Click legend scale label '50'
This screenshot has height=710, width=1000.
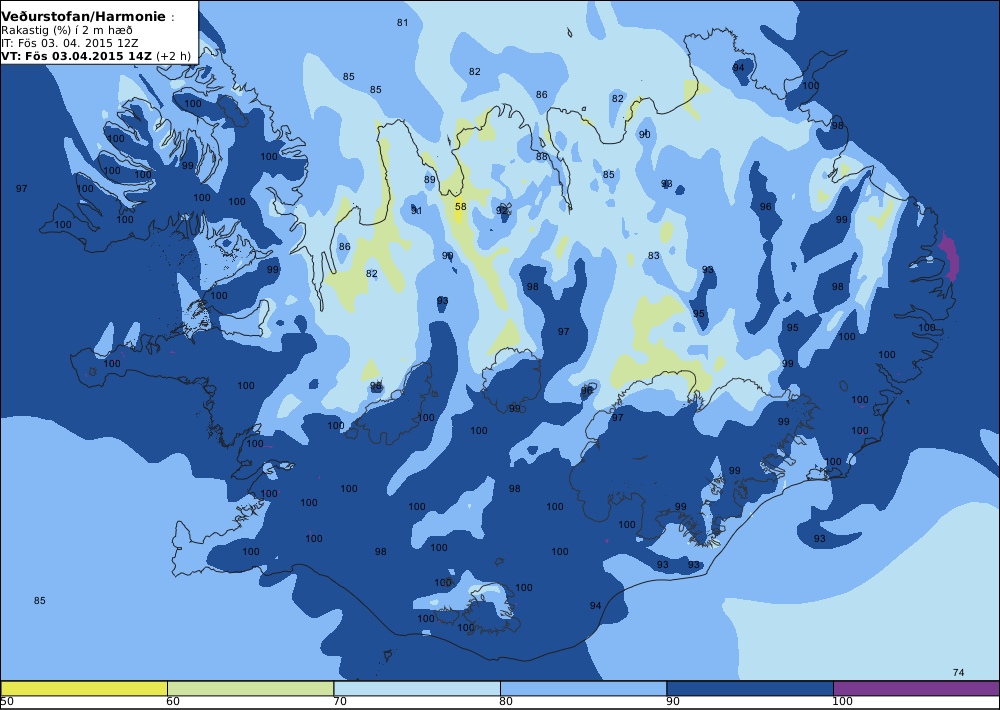pyautogui.click(x=8, y=702)
